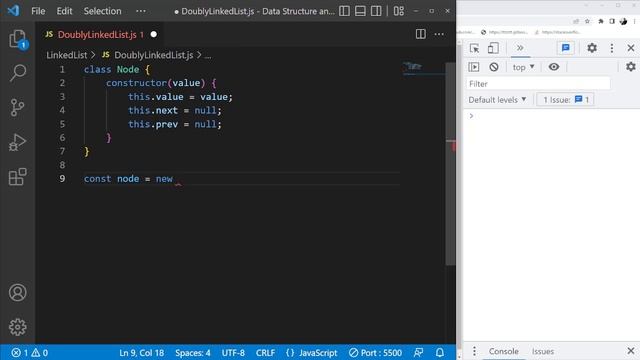Open errors and warnings in status bar
Image resolution: width=640 pixels, height=360 pixels.
point(29,353)
